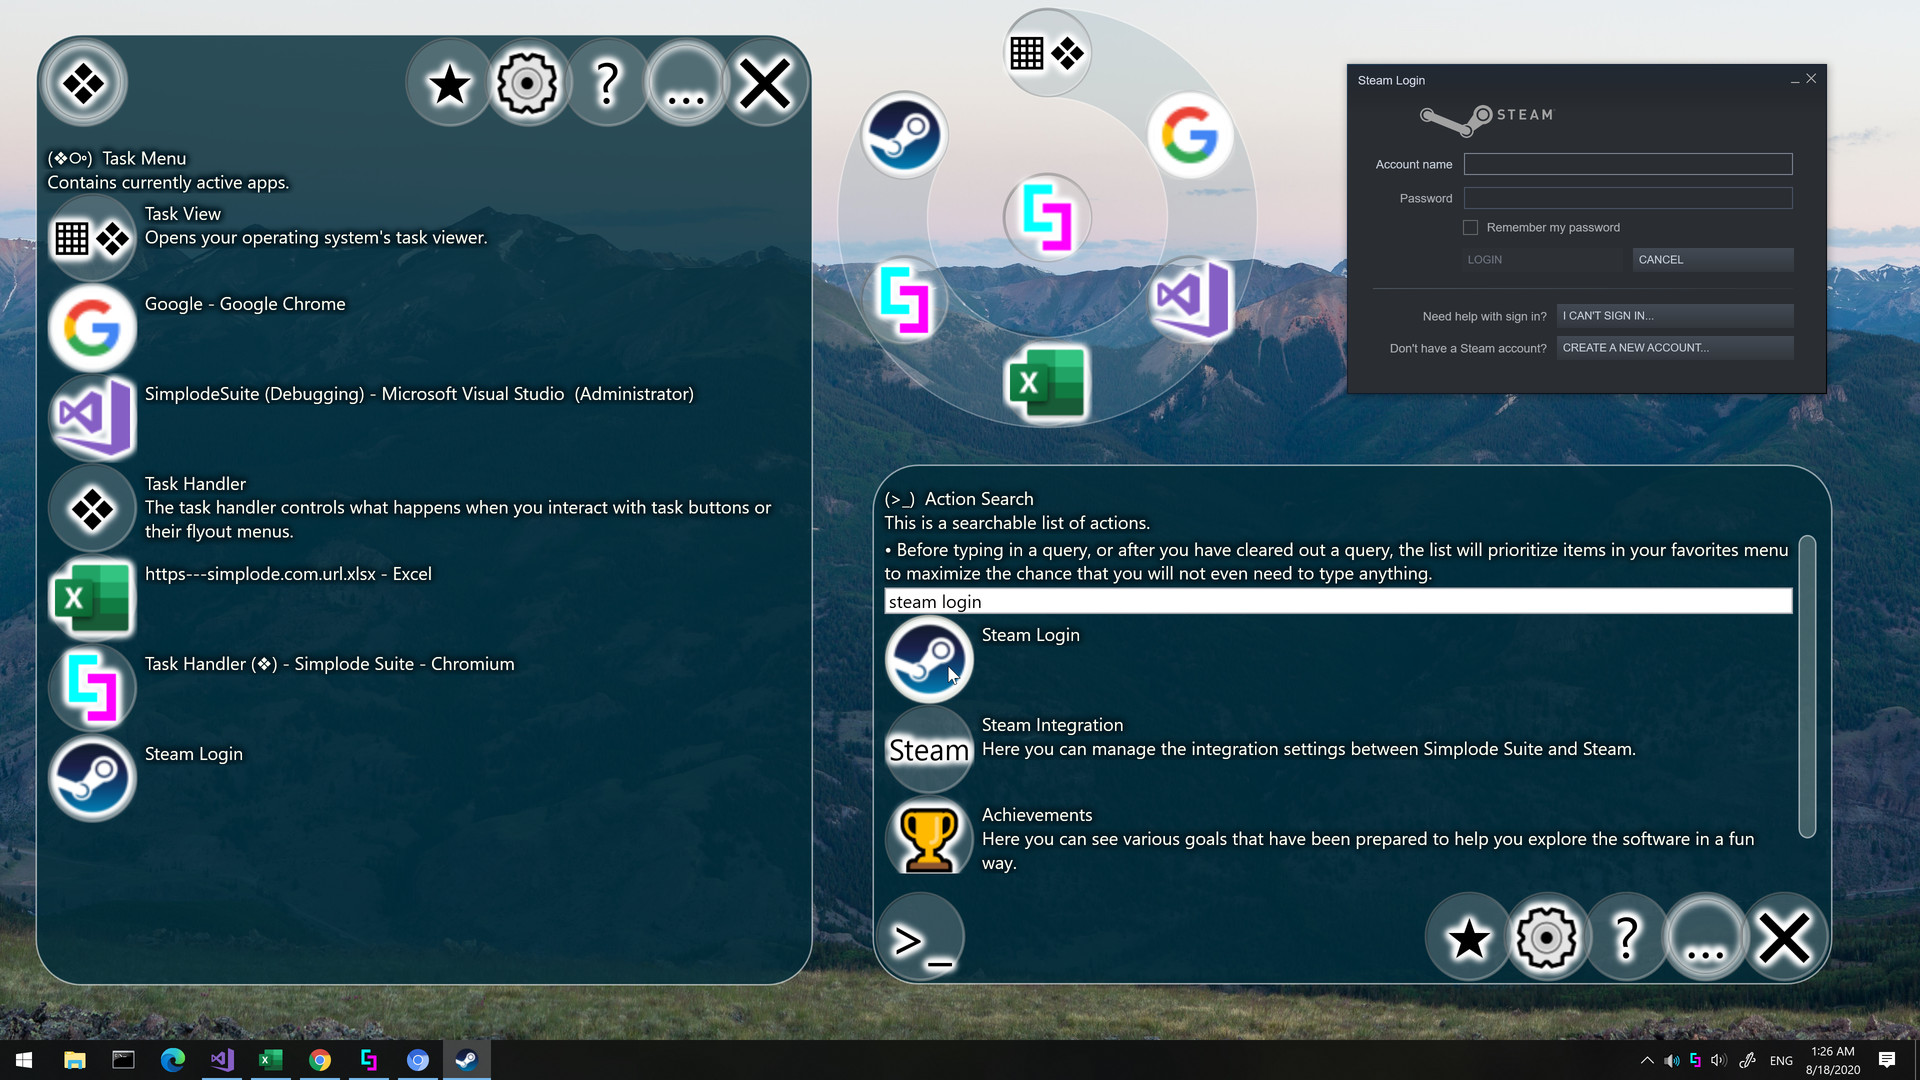Expand Task Menu star favorites button
The height and width of the screenshot is (1080, 1920).
(448, 83)
